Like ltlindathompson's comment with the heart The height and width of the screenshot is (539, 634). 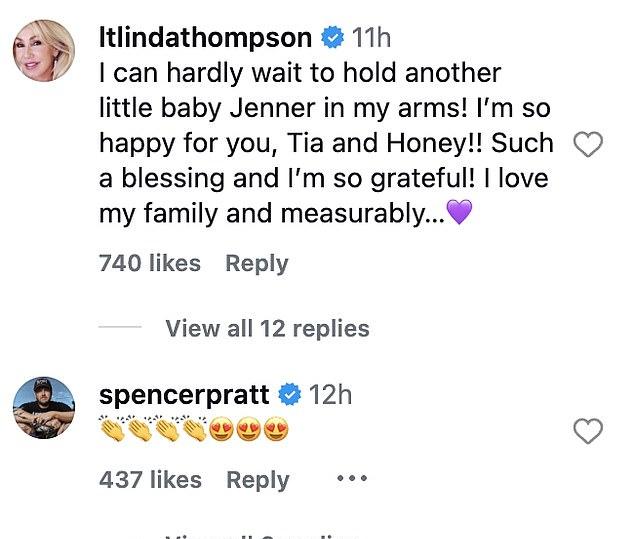tap(588, 145)
